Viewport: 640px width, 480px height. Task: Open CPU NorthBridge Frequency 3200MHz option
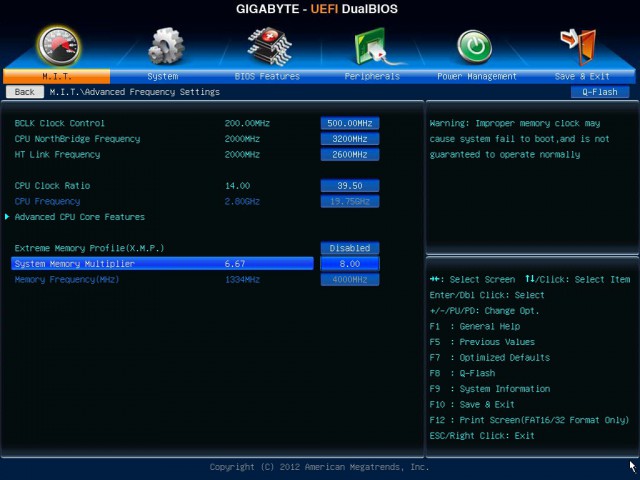[x=350, y=139]
